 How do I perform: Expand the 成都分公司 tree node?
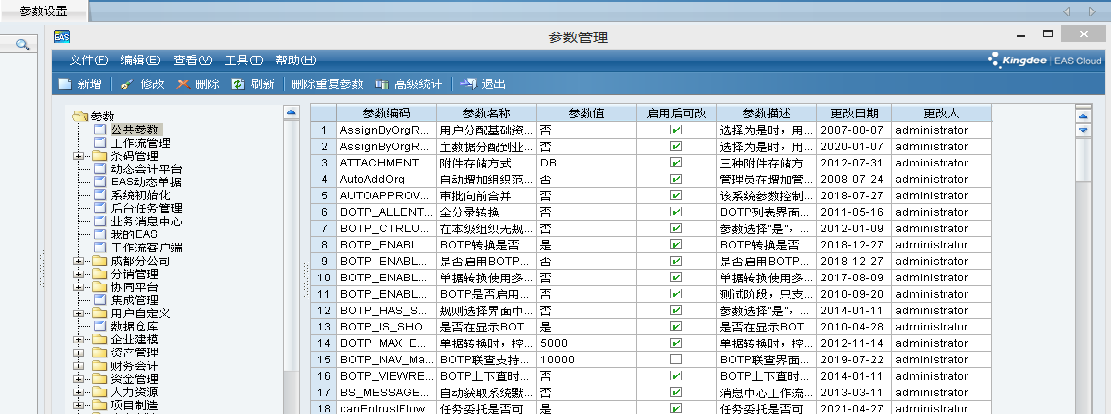tap(79, 261)
